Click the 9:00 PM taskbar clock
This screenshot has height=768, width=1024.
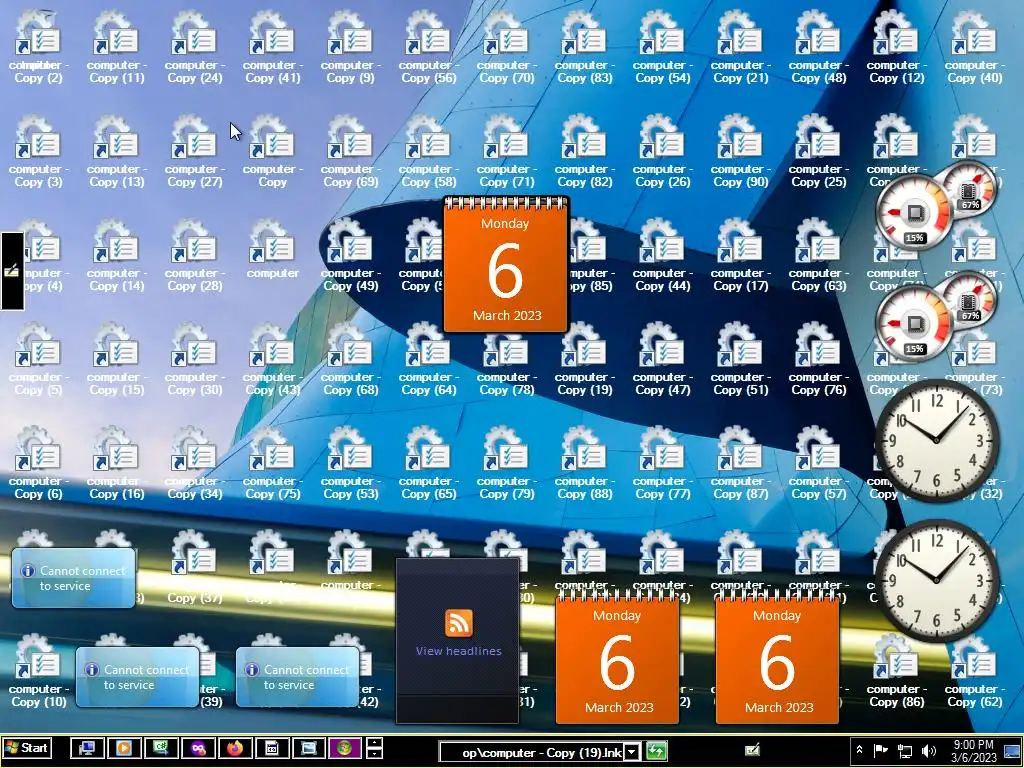coord(974,751)
